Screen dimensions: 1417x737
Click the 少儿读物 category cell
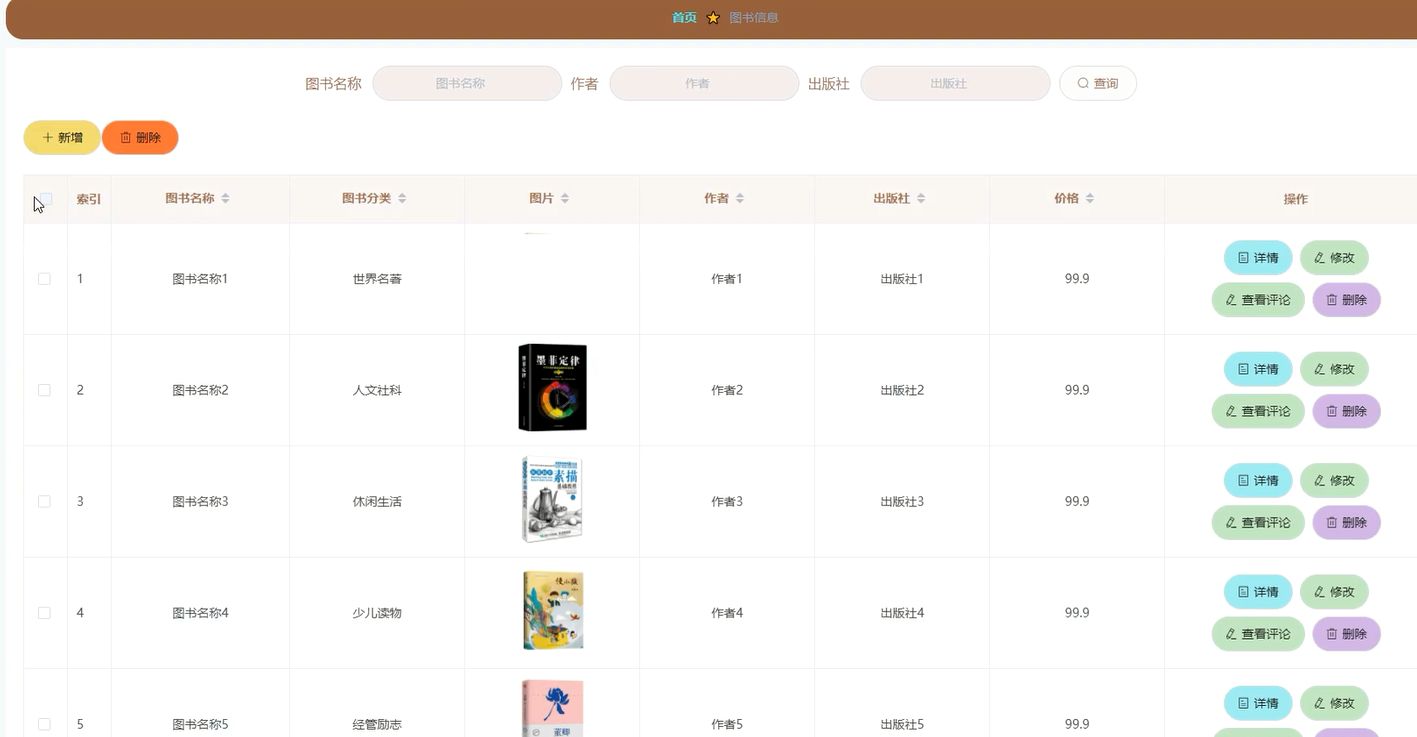pyautogui.click(x=377, y=613)
